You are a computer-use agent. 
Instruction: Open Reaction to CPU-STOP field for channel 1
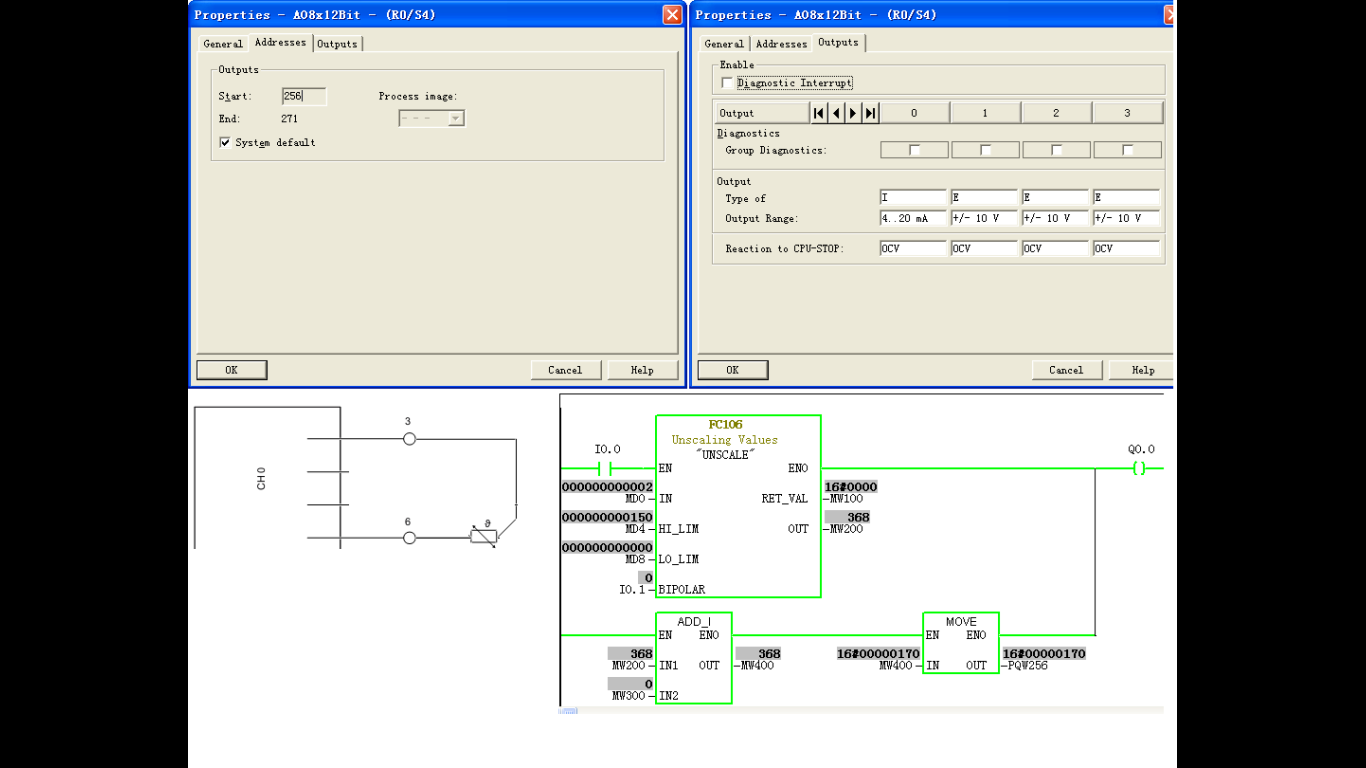click(x=984, y=248)
